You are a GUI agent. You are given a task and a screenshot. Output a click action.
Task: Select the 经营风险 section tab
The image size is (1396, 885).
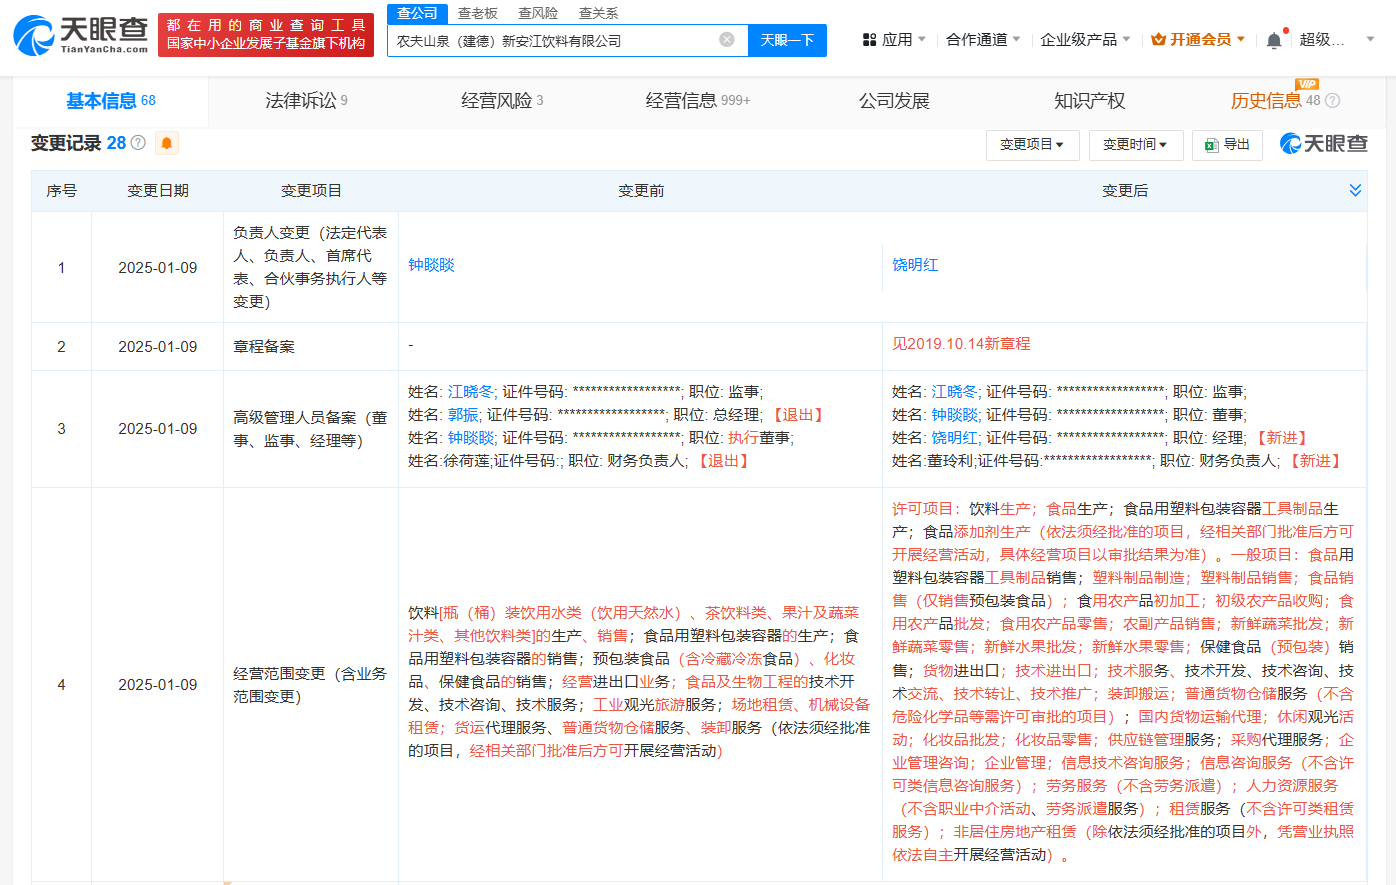click(x=502, y=100)
